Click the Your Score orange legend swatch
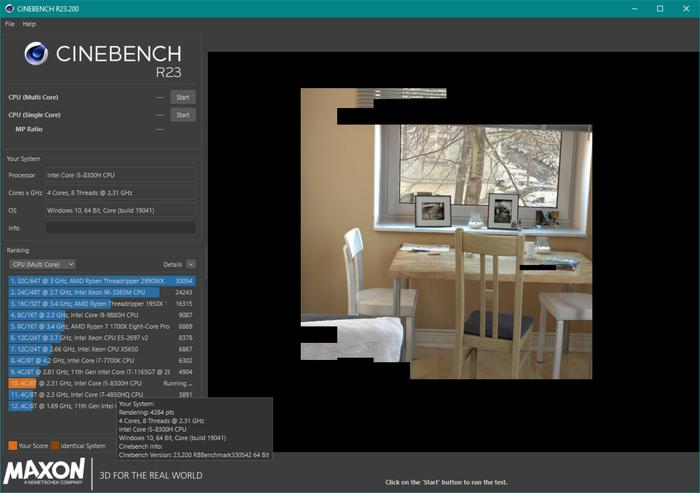The width and height of the screenshot is (700, 493). (12, 446)
